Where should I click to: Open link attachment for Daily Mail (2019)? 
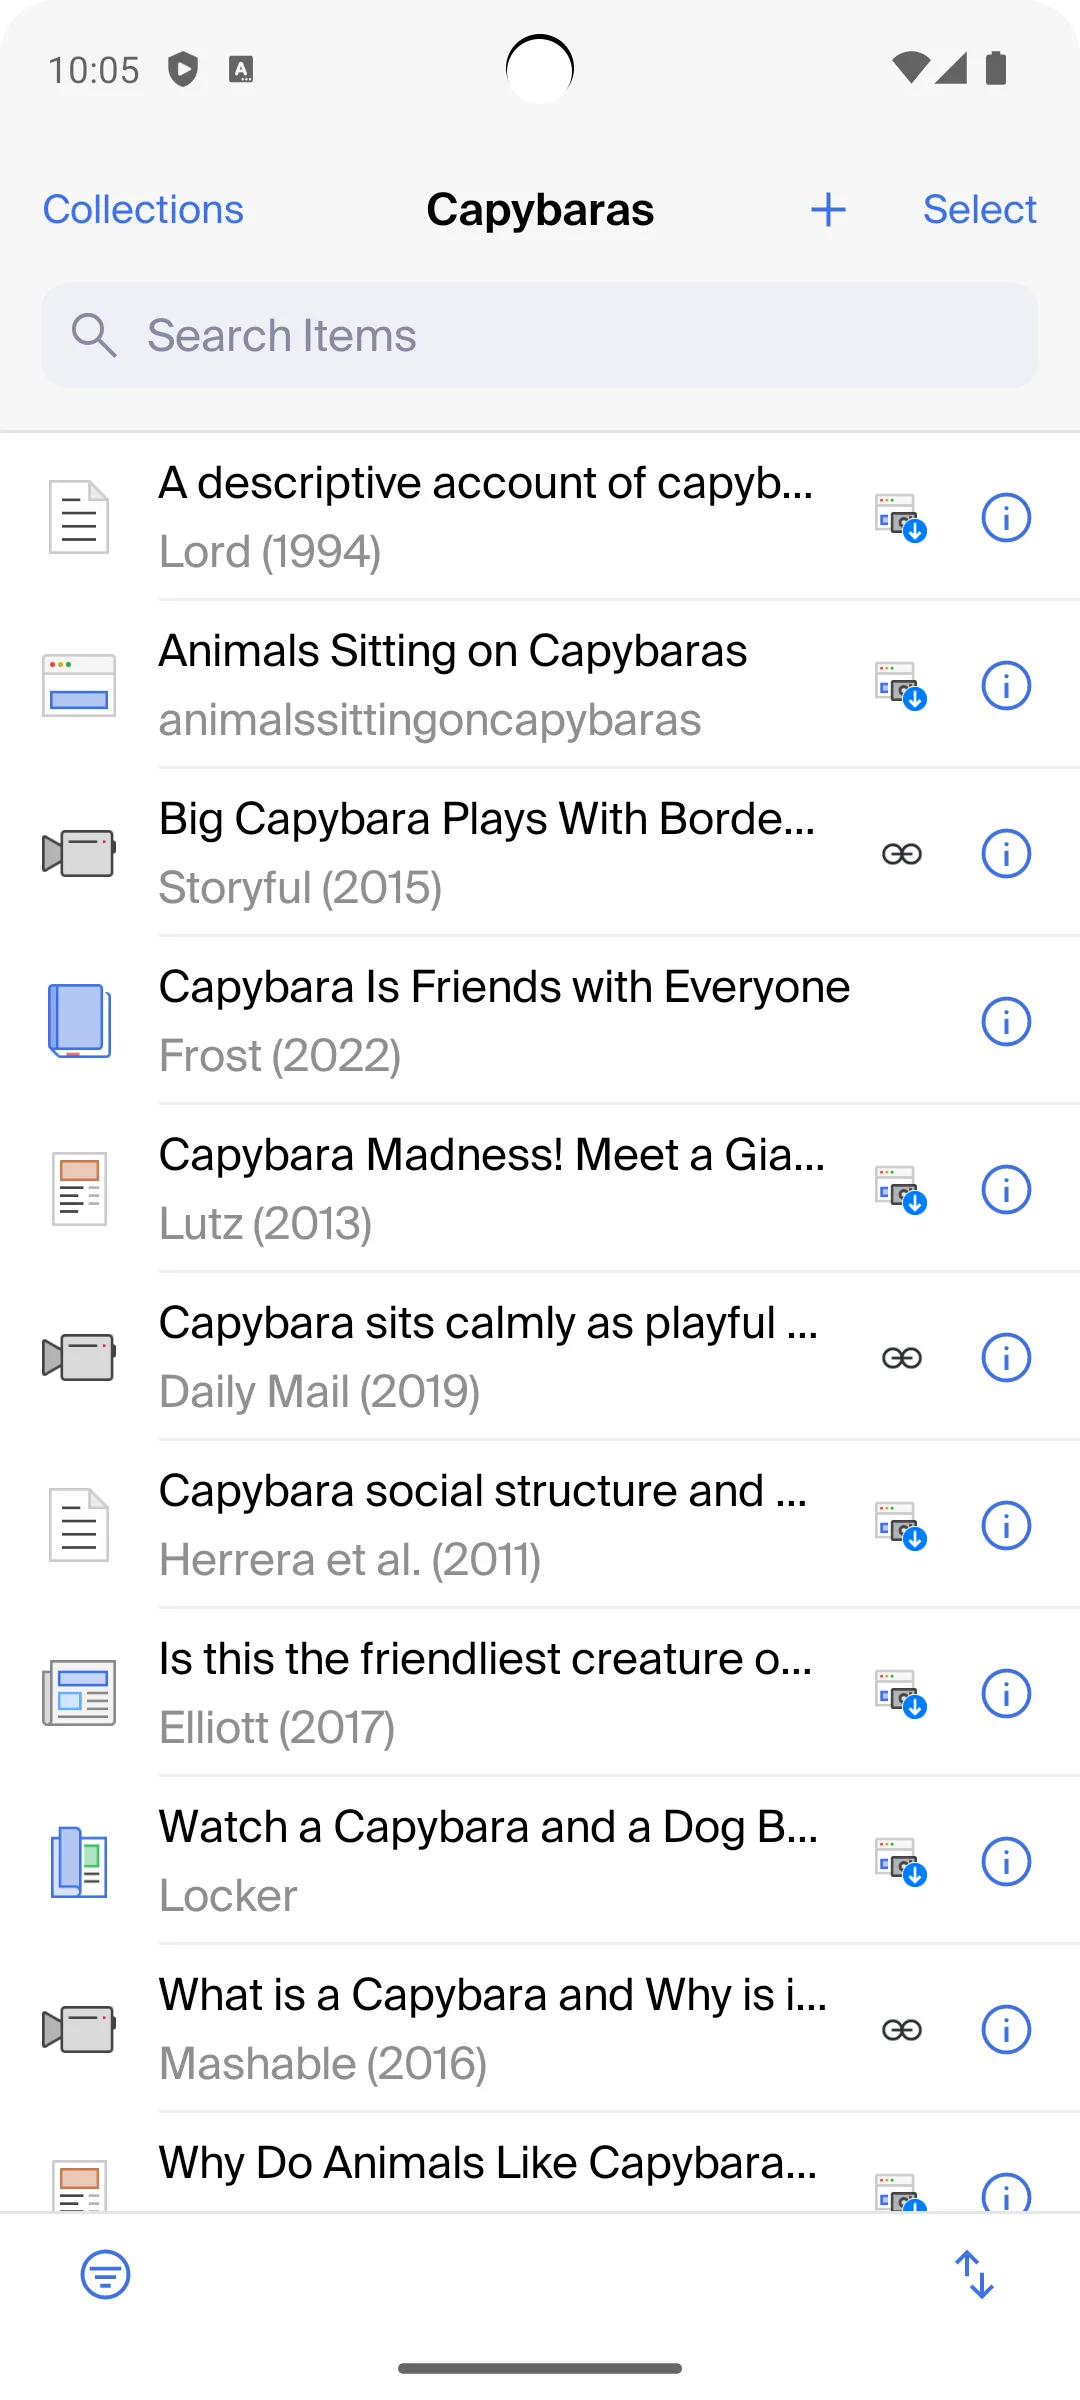[901, 1358]
